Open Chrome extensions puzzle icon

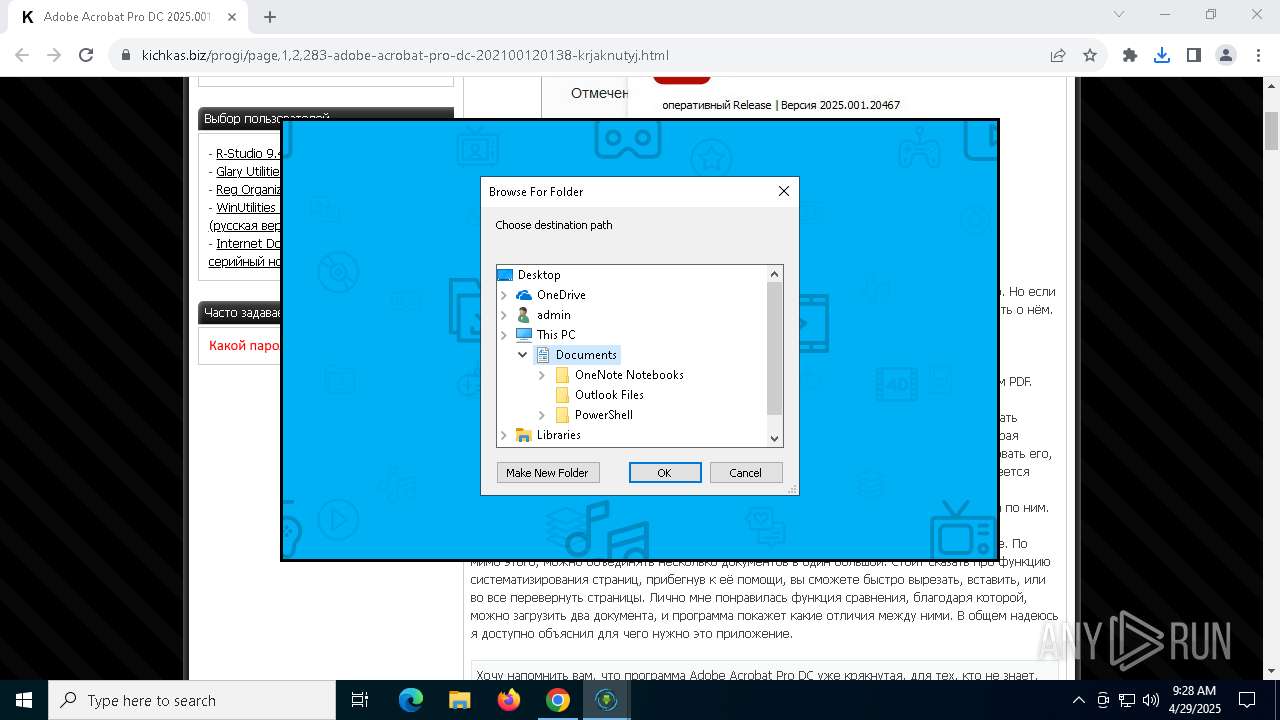point(1130,55)
